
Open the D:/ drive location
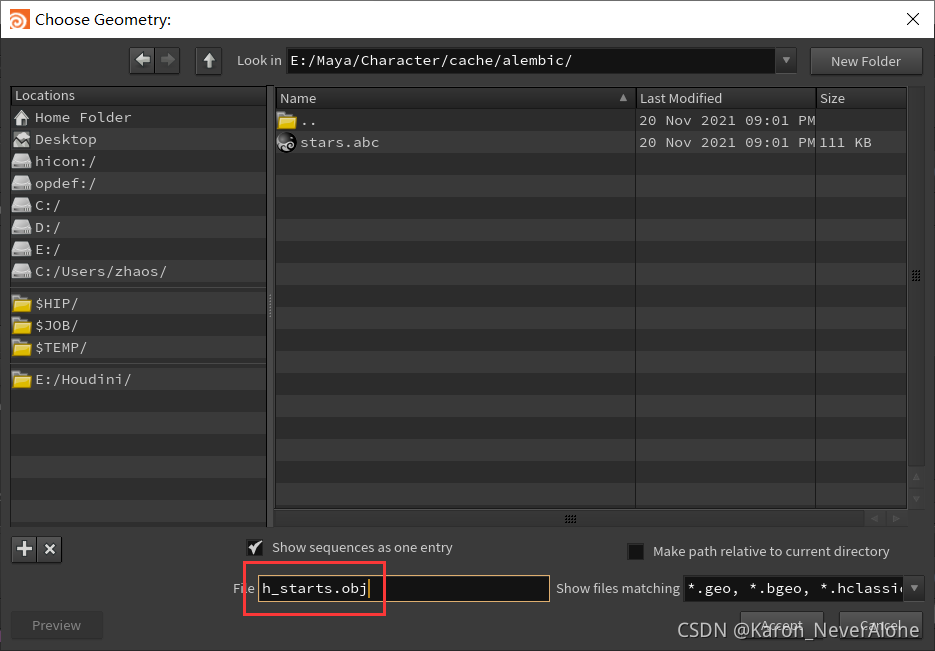coord(138,228)
